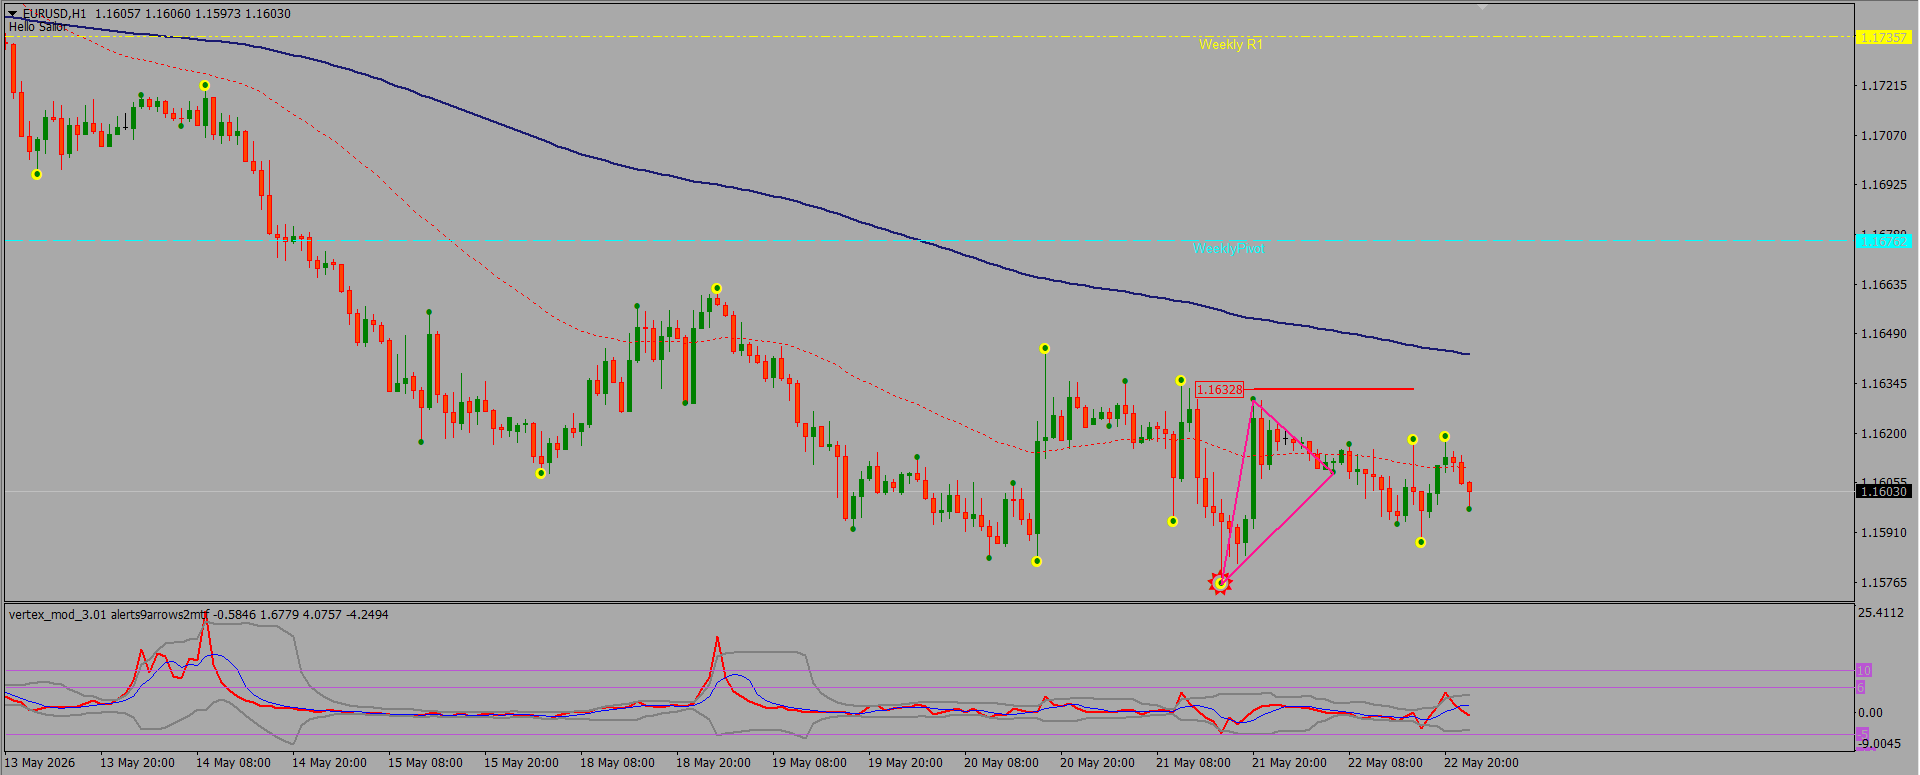Image resolution: width=1920 pixels, height=775 pixels.
Task: Click the '22 May 20:00' time axis label
Action: 1481,763
